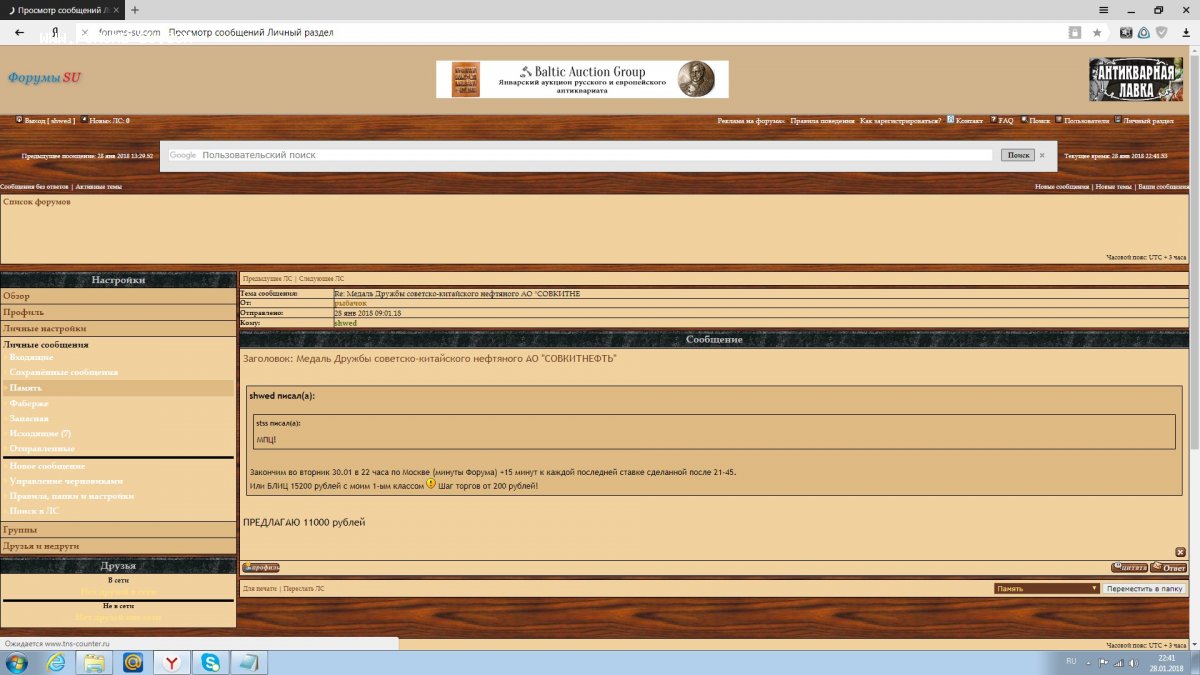Expand the Память folder dropdown
The image size is (1200, 675).
[1047, 589]
